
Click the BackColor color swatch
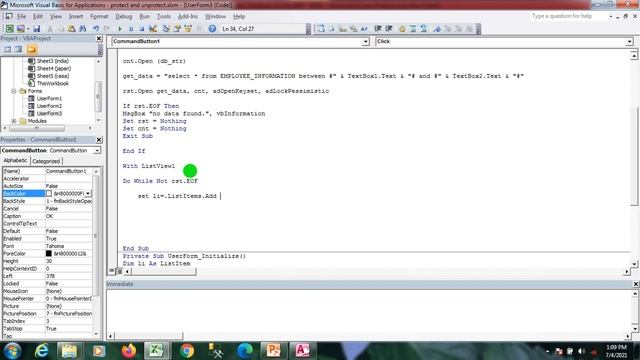[49, 193]
